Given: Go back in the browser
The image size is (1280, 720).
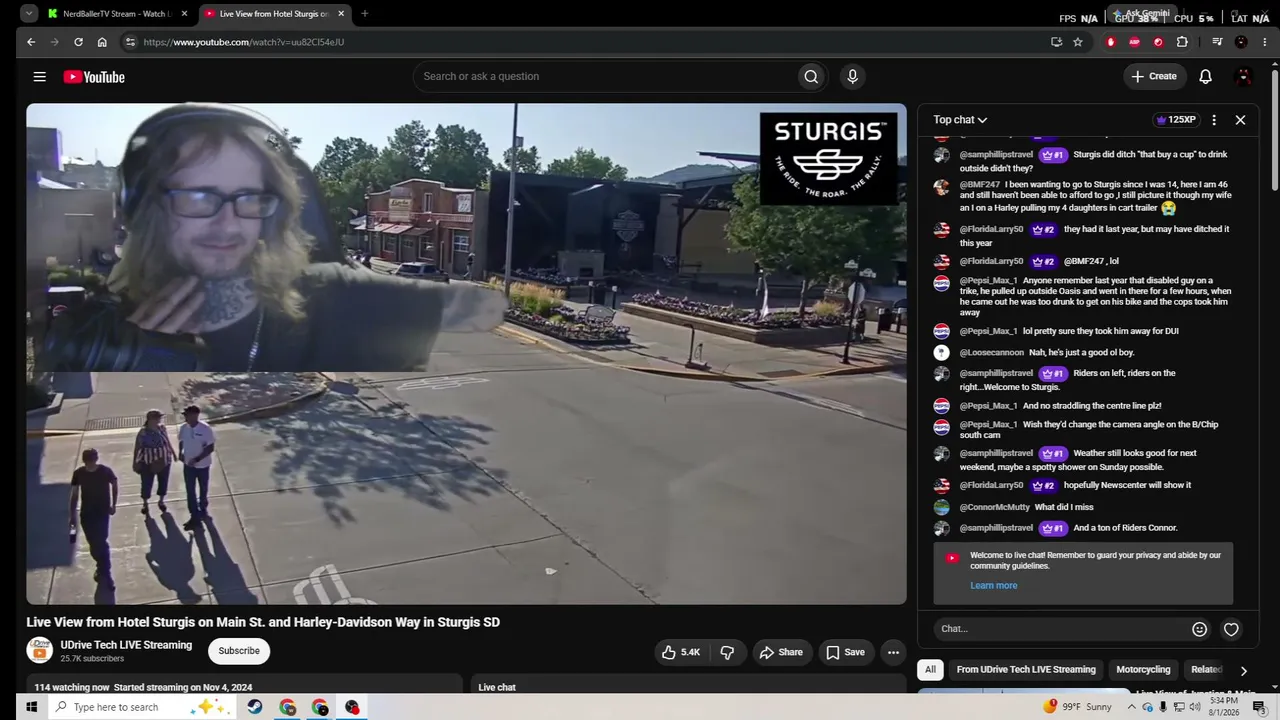Looking at the screenshot, I should click(x=31, y=42).
